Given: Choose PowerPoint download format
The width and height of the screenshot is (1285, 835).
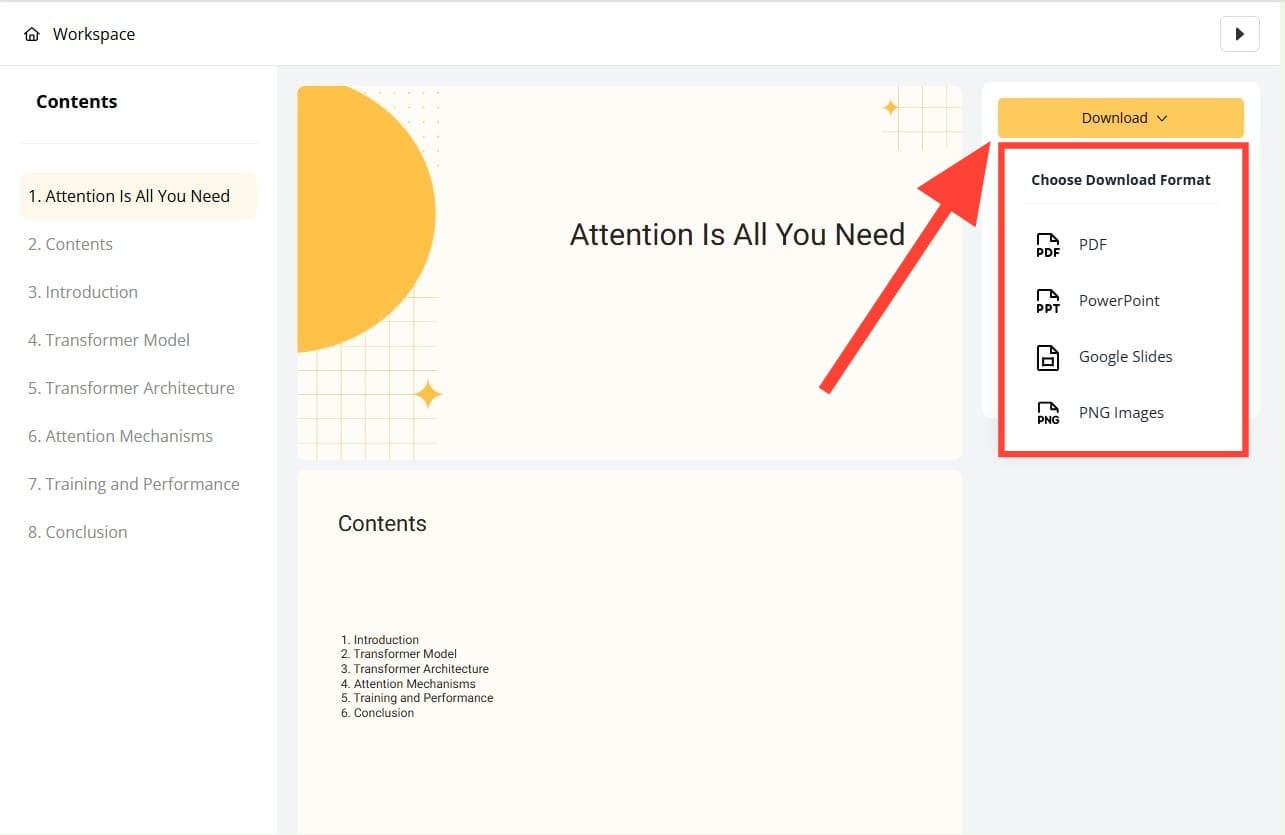Looking at the screenshot, I should click(1121, 301).
